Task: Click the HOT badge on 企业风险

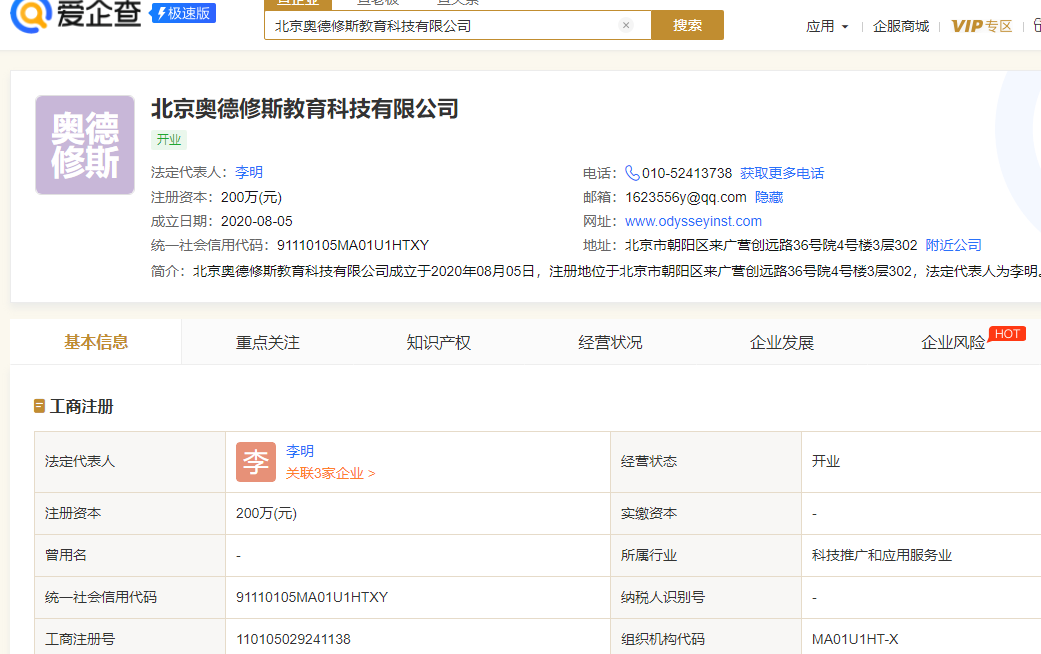Action: point(1007,333)
